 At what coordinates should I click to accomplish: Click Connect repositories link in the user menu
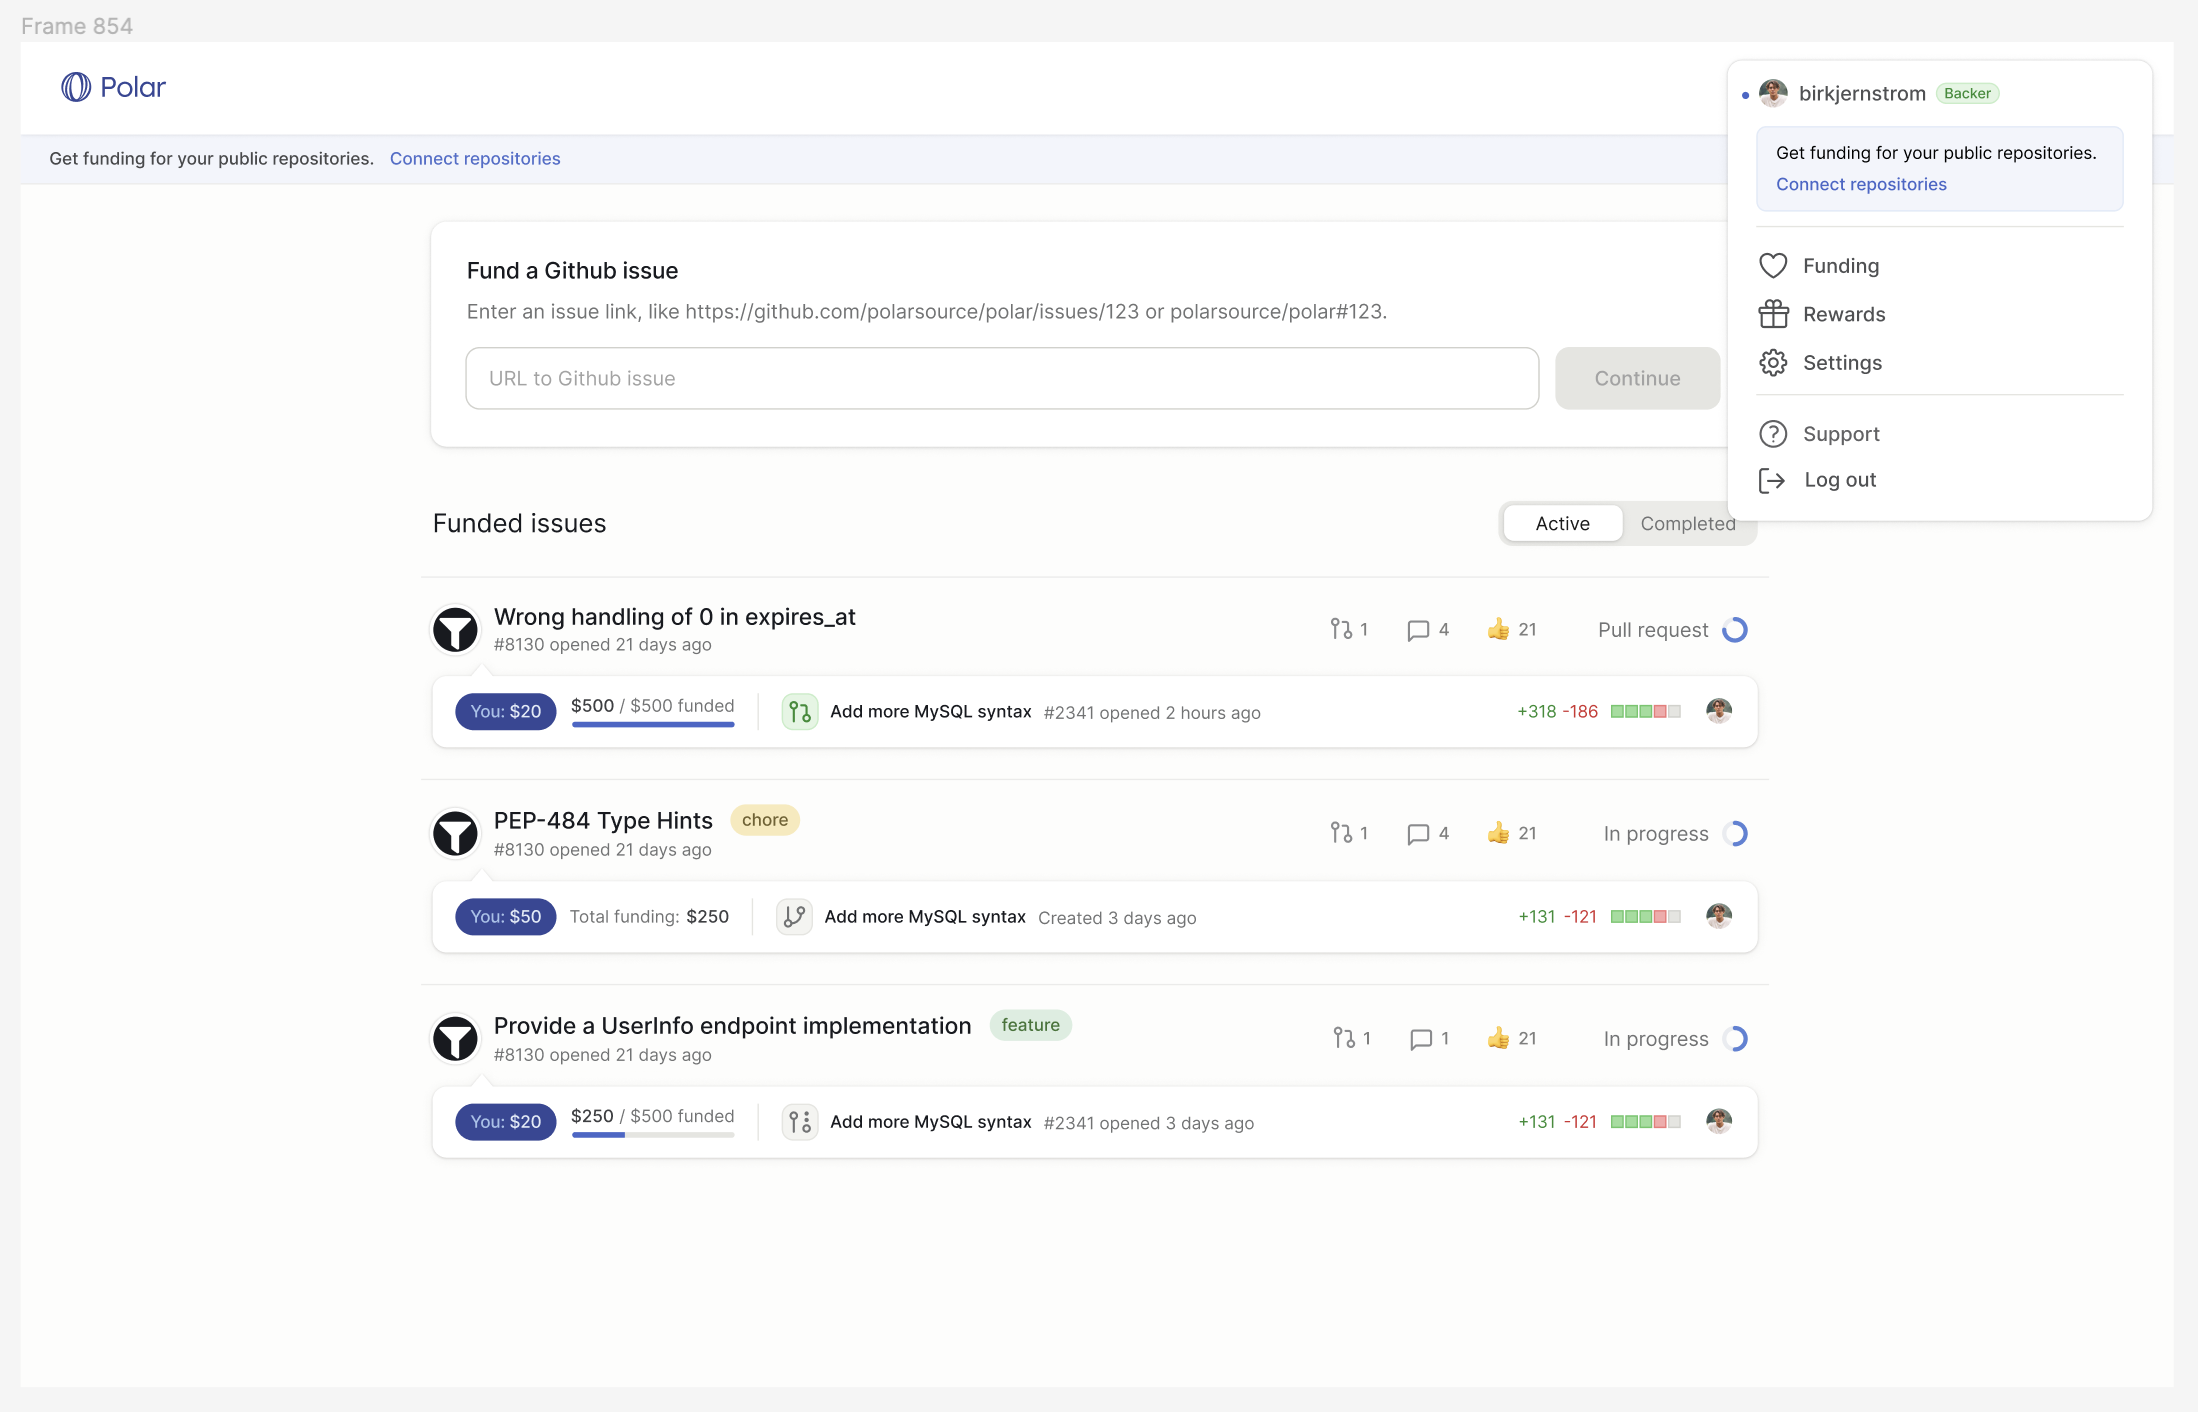[1861, 184]
